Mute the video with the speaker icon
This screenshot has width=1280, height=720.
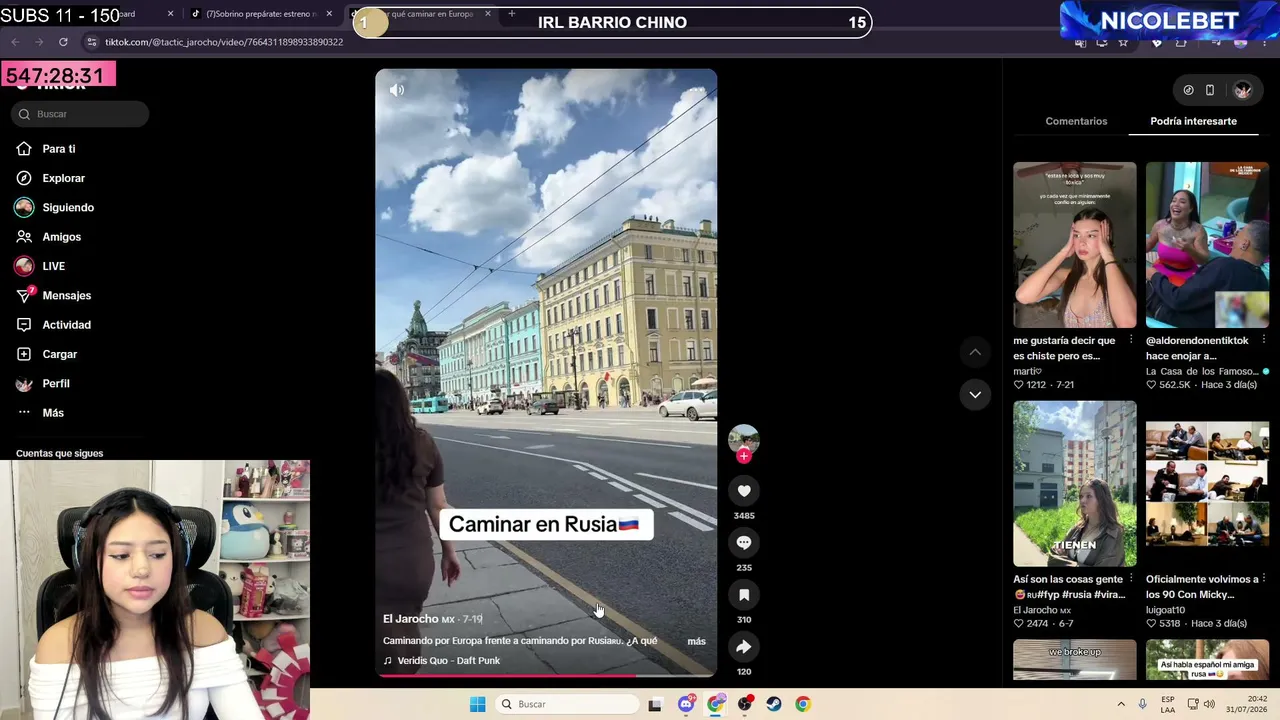(397, 90)
